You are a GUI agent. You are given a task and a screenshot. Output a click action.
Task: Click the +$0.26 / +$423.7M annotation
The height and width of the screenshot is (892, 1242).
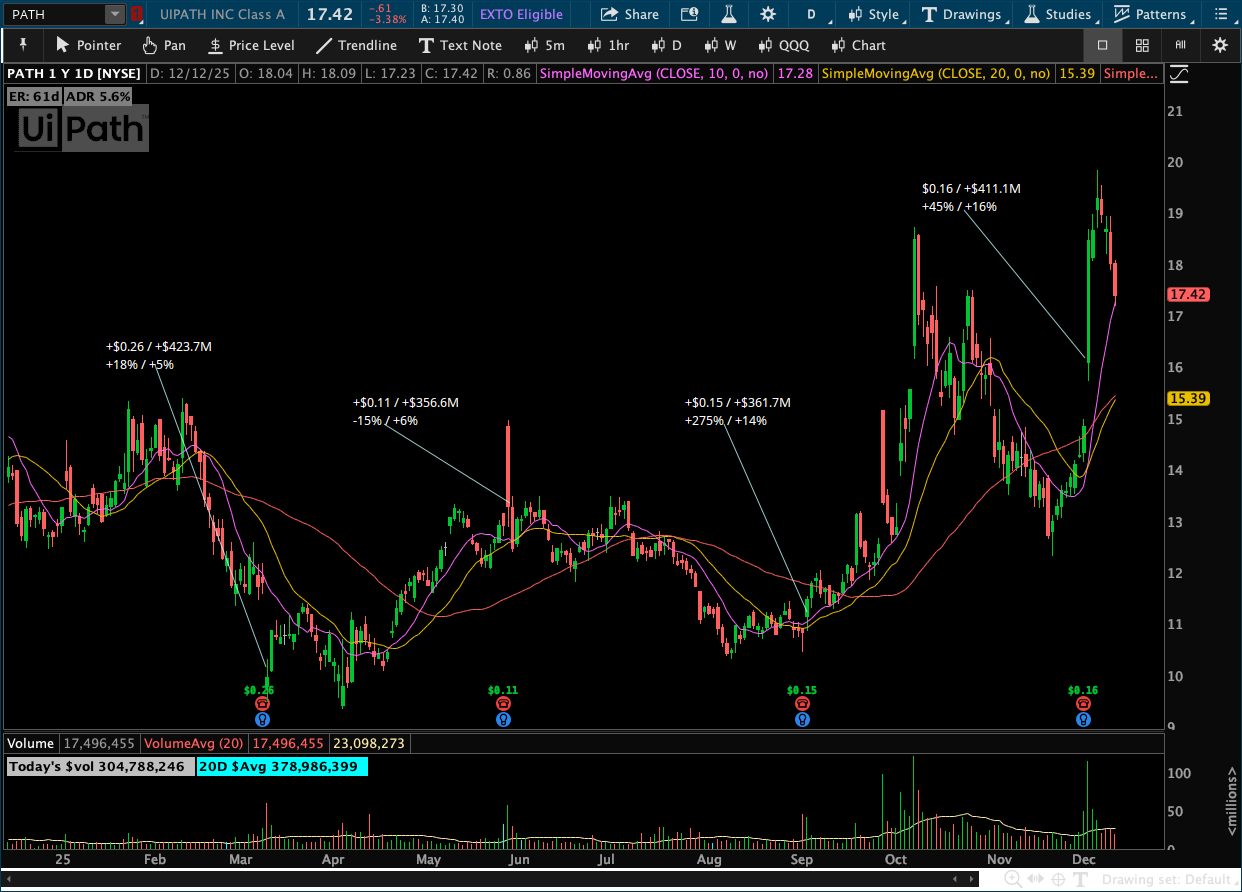coord(159,347)
